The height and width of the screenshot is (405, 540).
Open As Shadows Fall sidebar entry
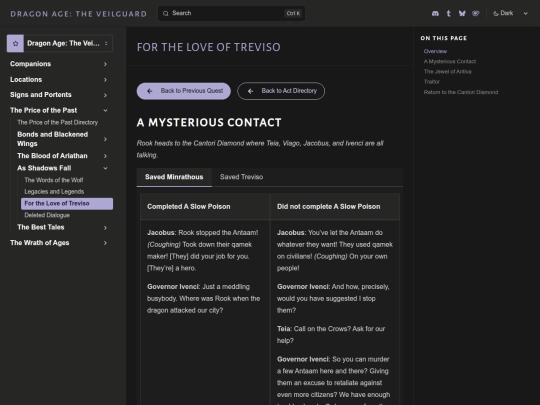click(x=44, y=168)
